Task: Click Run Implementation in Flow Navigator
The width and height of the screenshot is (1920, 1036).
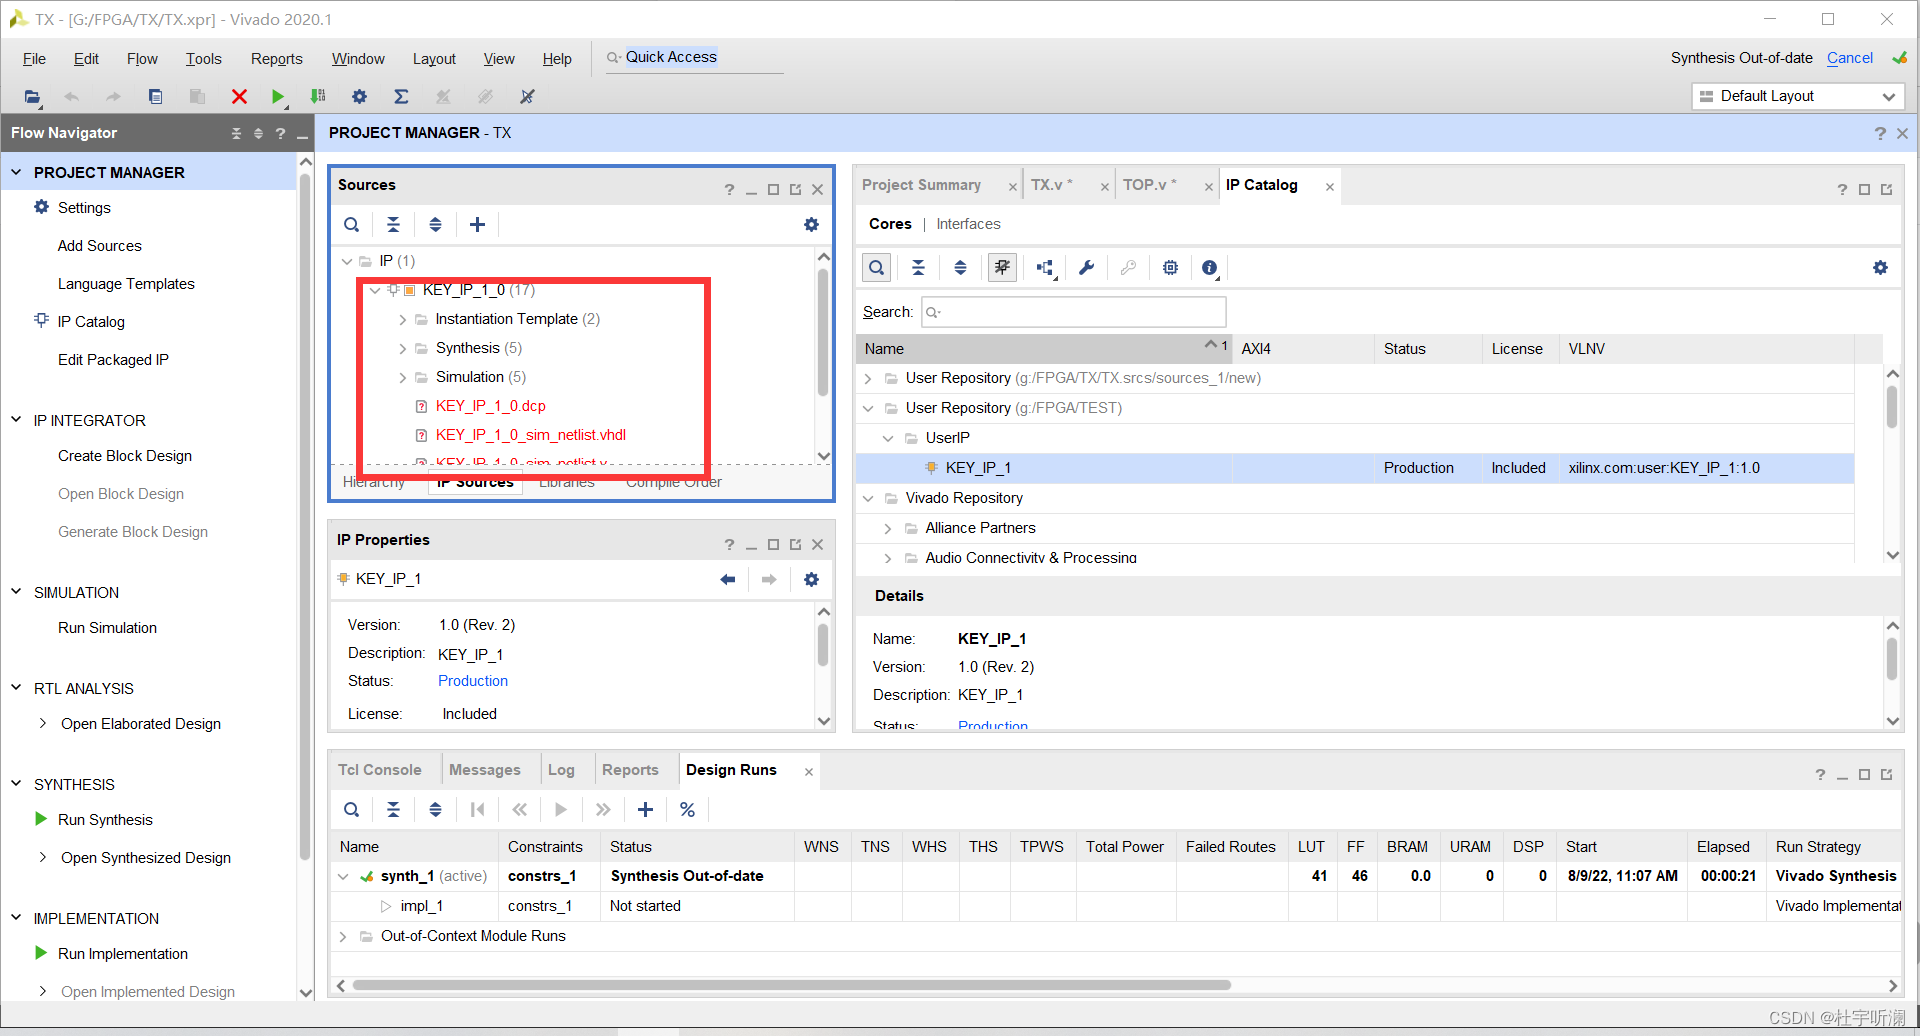Action: [123, 954]
